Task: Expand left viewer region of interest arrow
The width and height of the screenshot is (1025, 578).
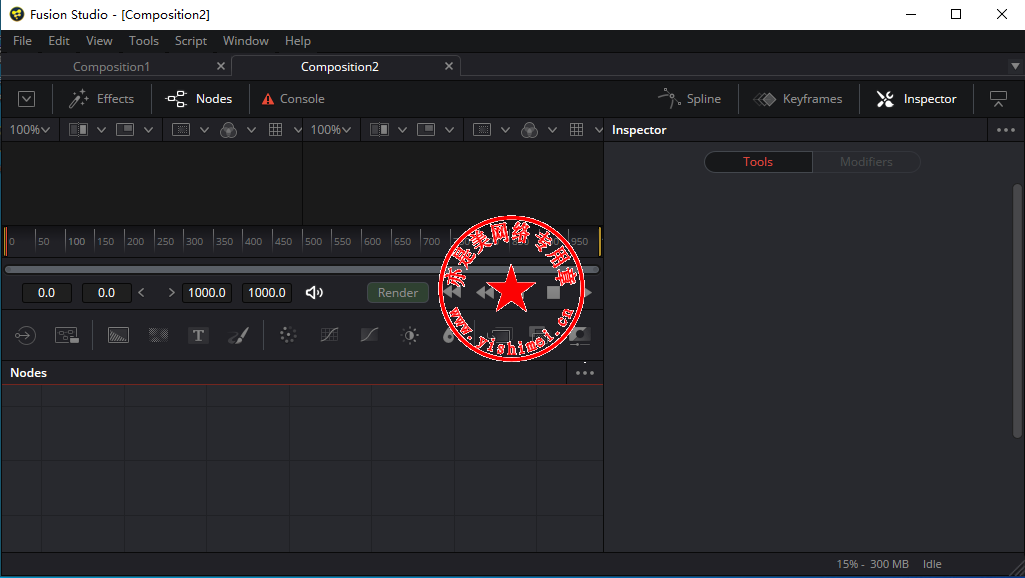Action: (204, 130)
